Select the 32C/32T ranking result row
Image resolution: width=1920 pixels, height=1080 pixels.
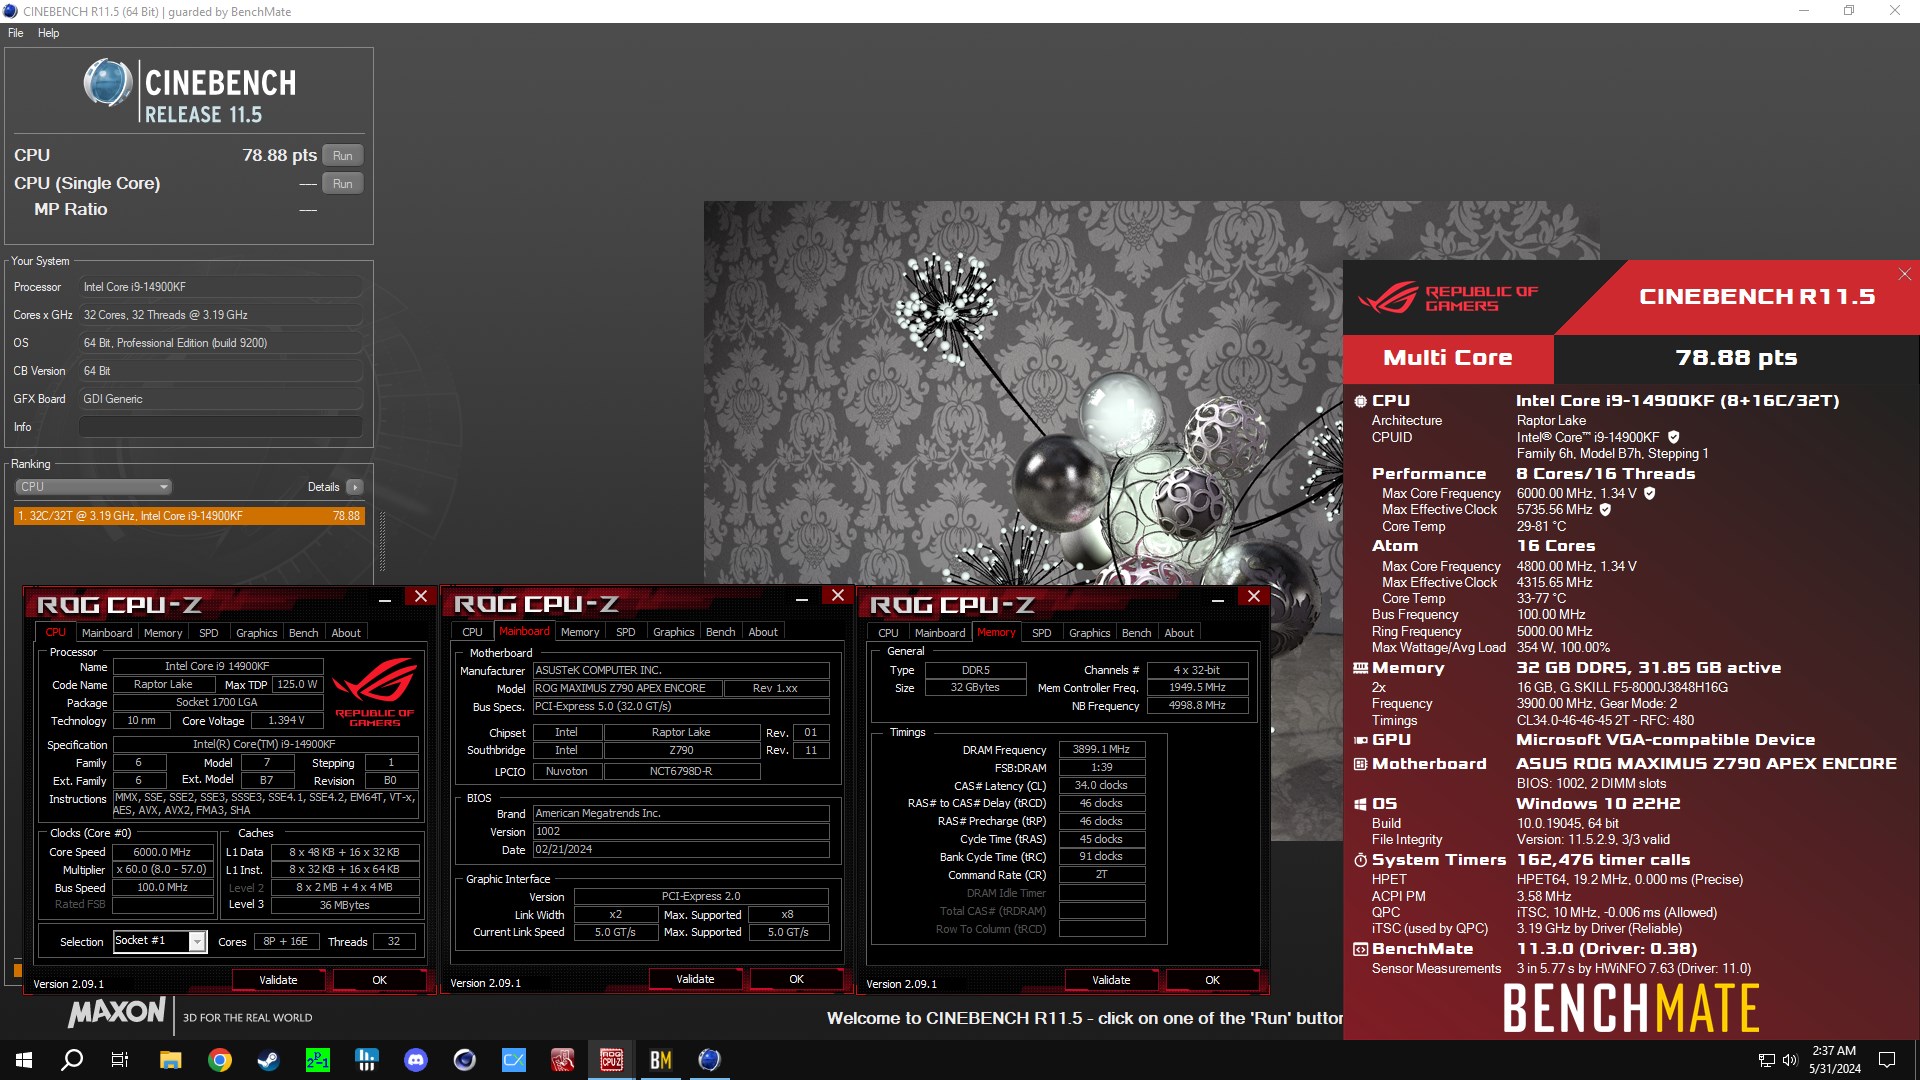click(189, 516)
